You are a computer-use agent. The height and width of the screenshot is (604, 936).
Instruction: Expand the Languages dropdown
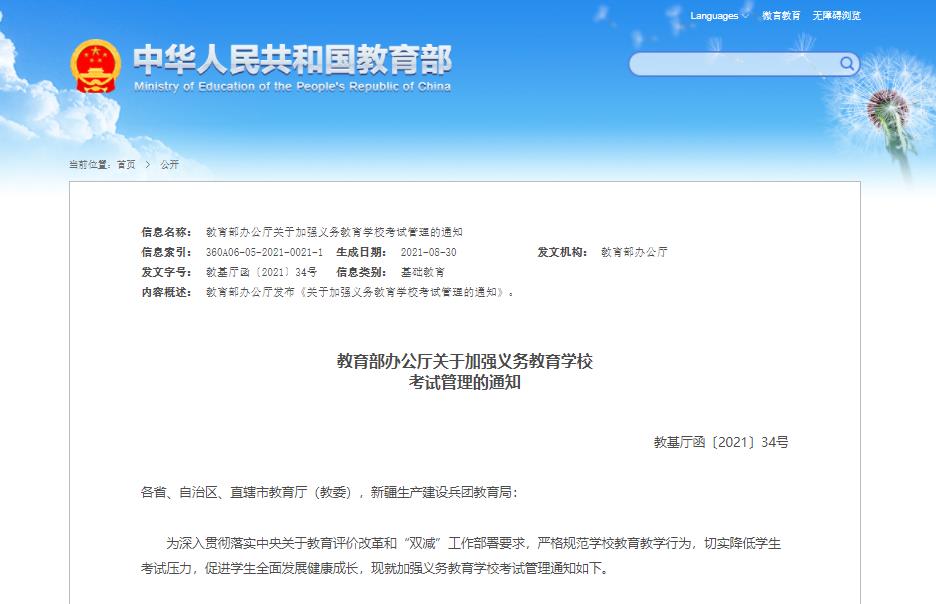pos(718,16)
